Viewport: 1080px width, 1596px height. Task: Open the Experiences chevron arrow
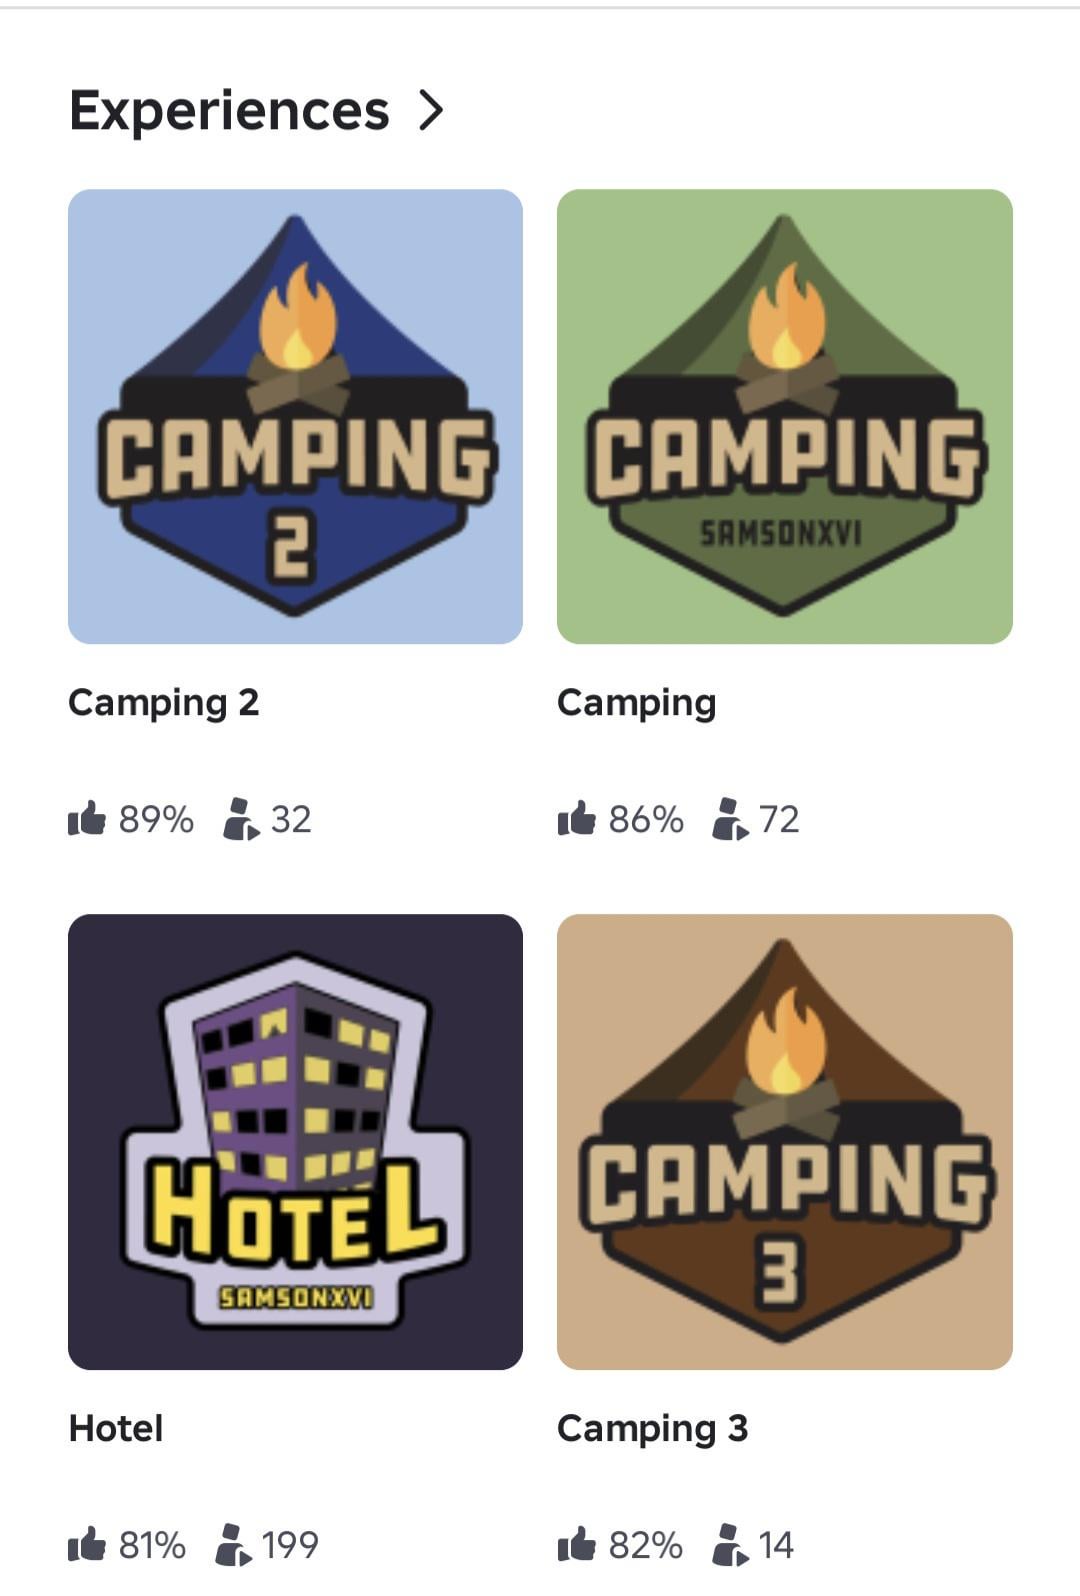(430, 110)
